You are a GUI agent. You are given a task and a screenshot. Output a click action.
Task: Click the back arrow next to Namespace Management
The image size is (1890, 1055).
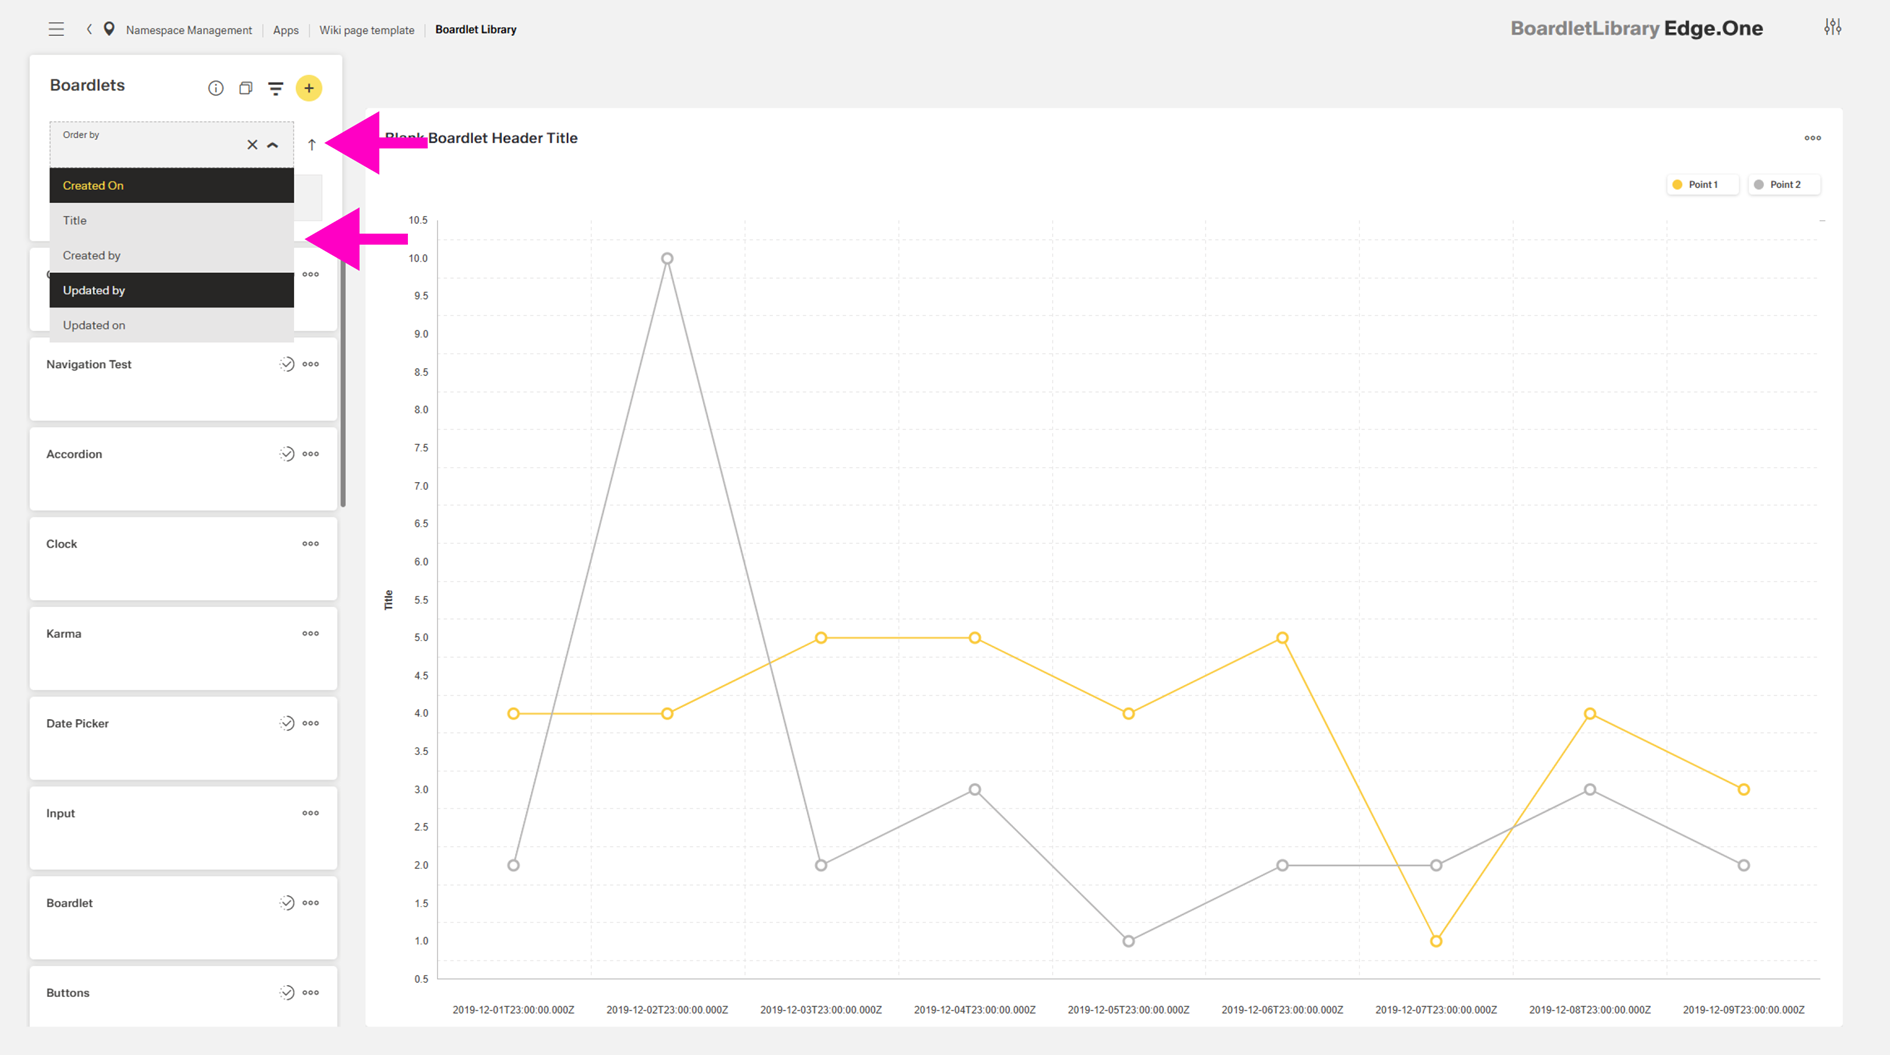pos(88,29)
